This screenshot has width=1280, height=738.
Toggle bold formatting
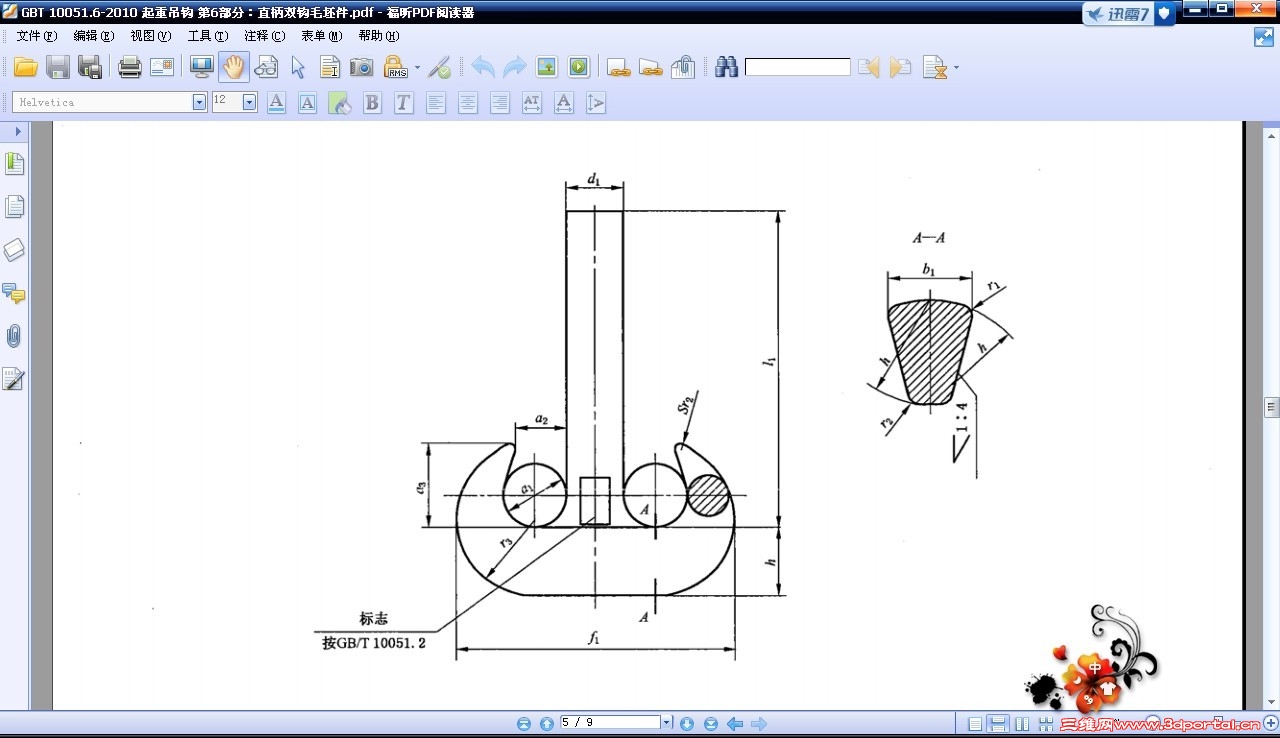click(x=372, y=102)
